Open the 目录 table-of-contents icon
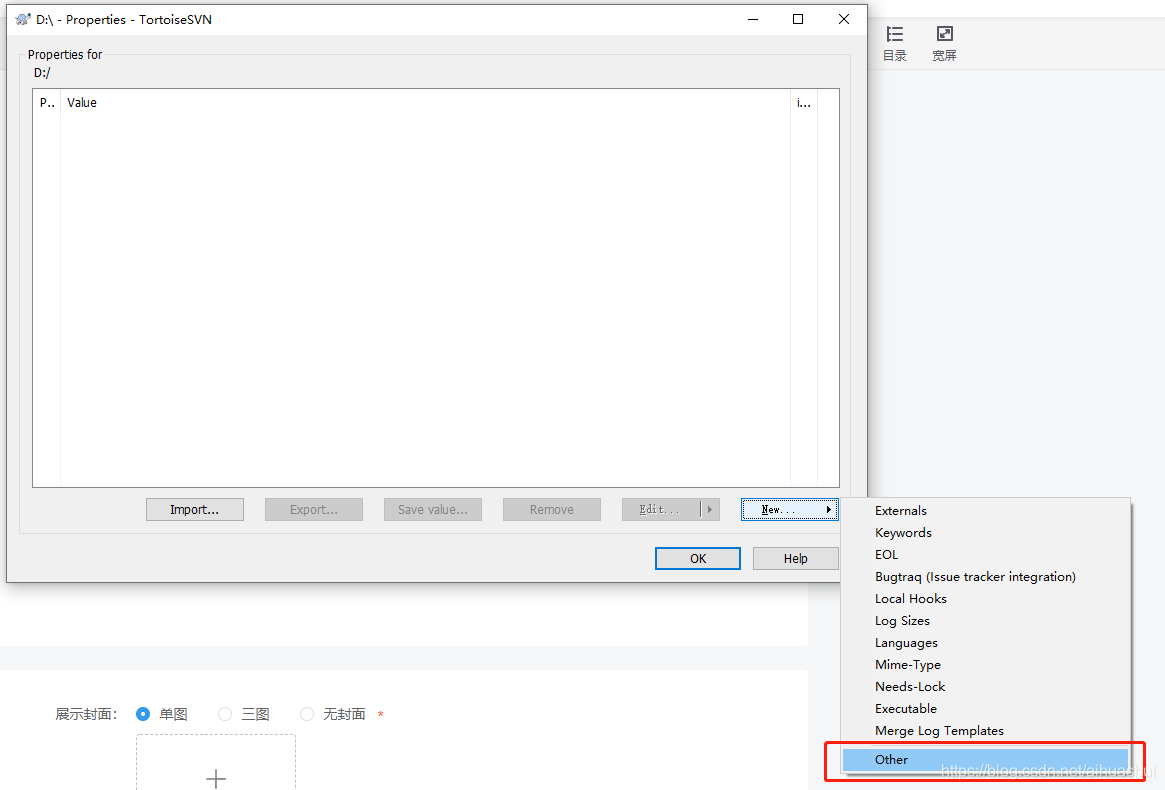Viewport: 1165px width, 790px height. [895, 44]
